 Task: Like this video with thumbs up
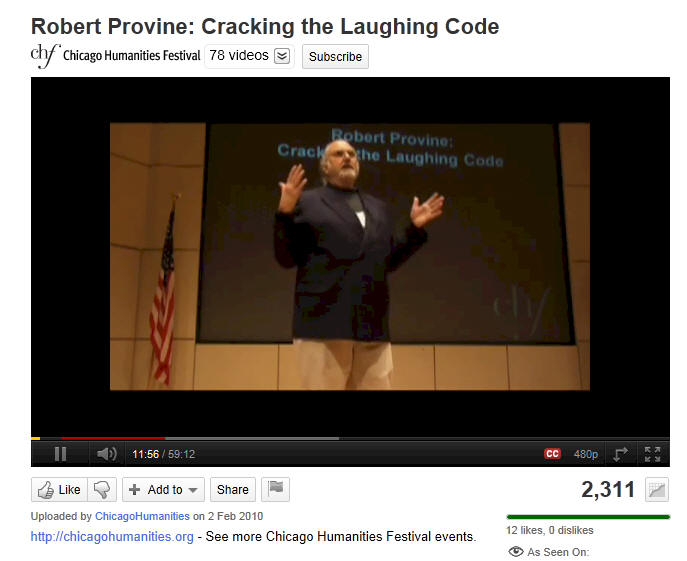(x=60, y=490)
